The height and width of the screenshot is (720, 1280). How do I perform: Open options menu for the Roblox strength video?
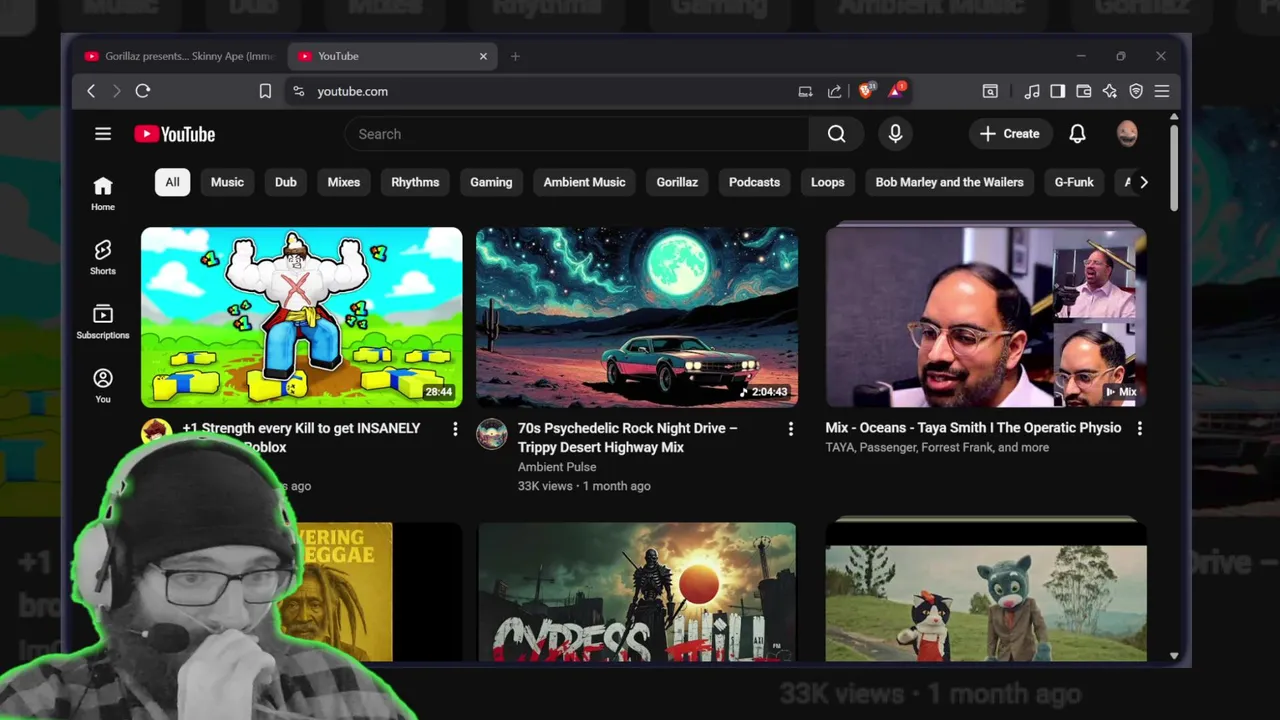pos(455,429)
